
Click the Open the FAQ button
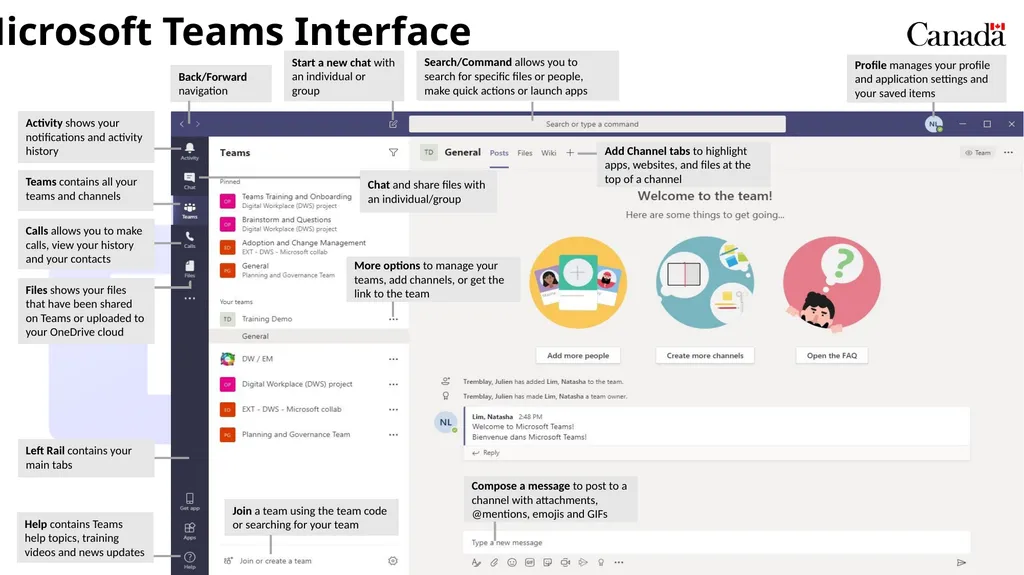click(x=831, y=355)
